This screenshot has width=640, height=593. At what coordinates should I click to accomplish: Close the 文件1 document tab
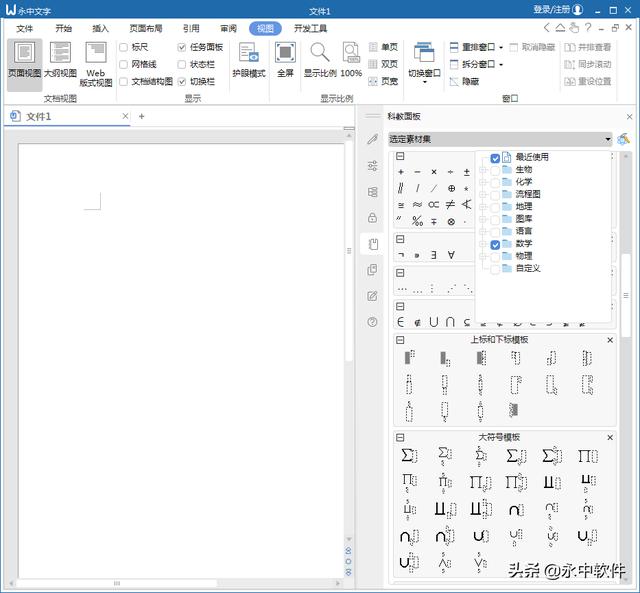coord(125,116)
